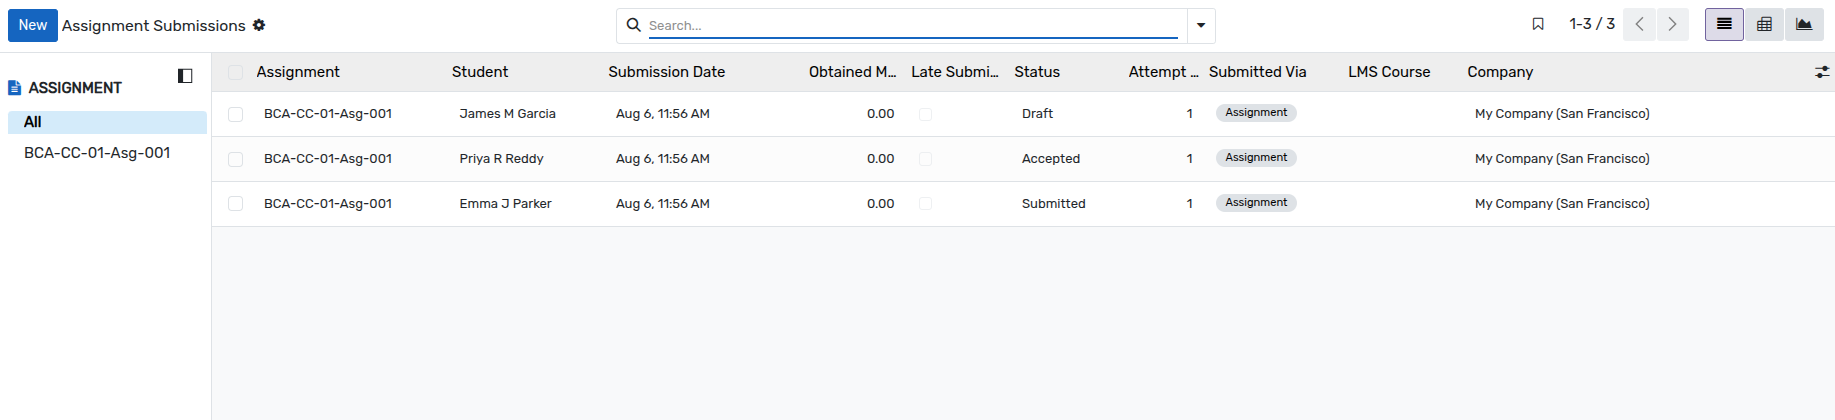
Task: Click submission date in Emma J Parker row
Action: 663,204
